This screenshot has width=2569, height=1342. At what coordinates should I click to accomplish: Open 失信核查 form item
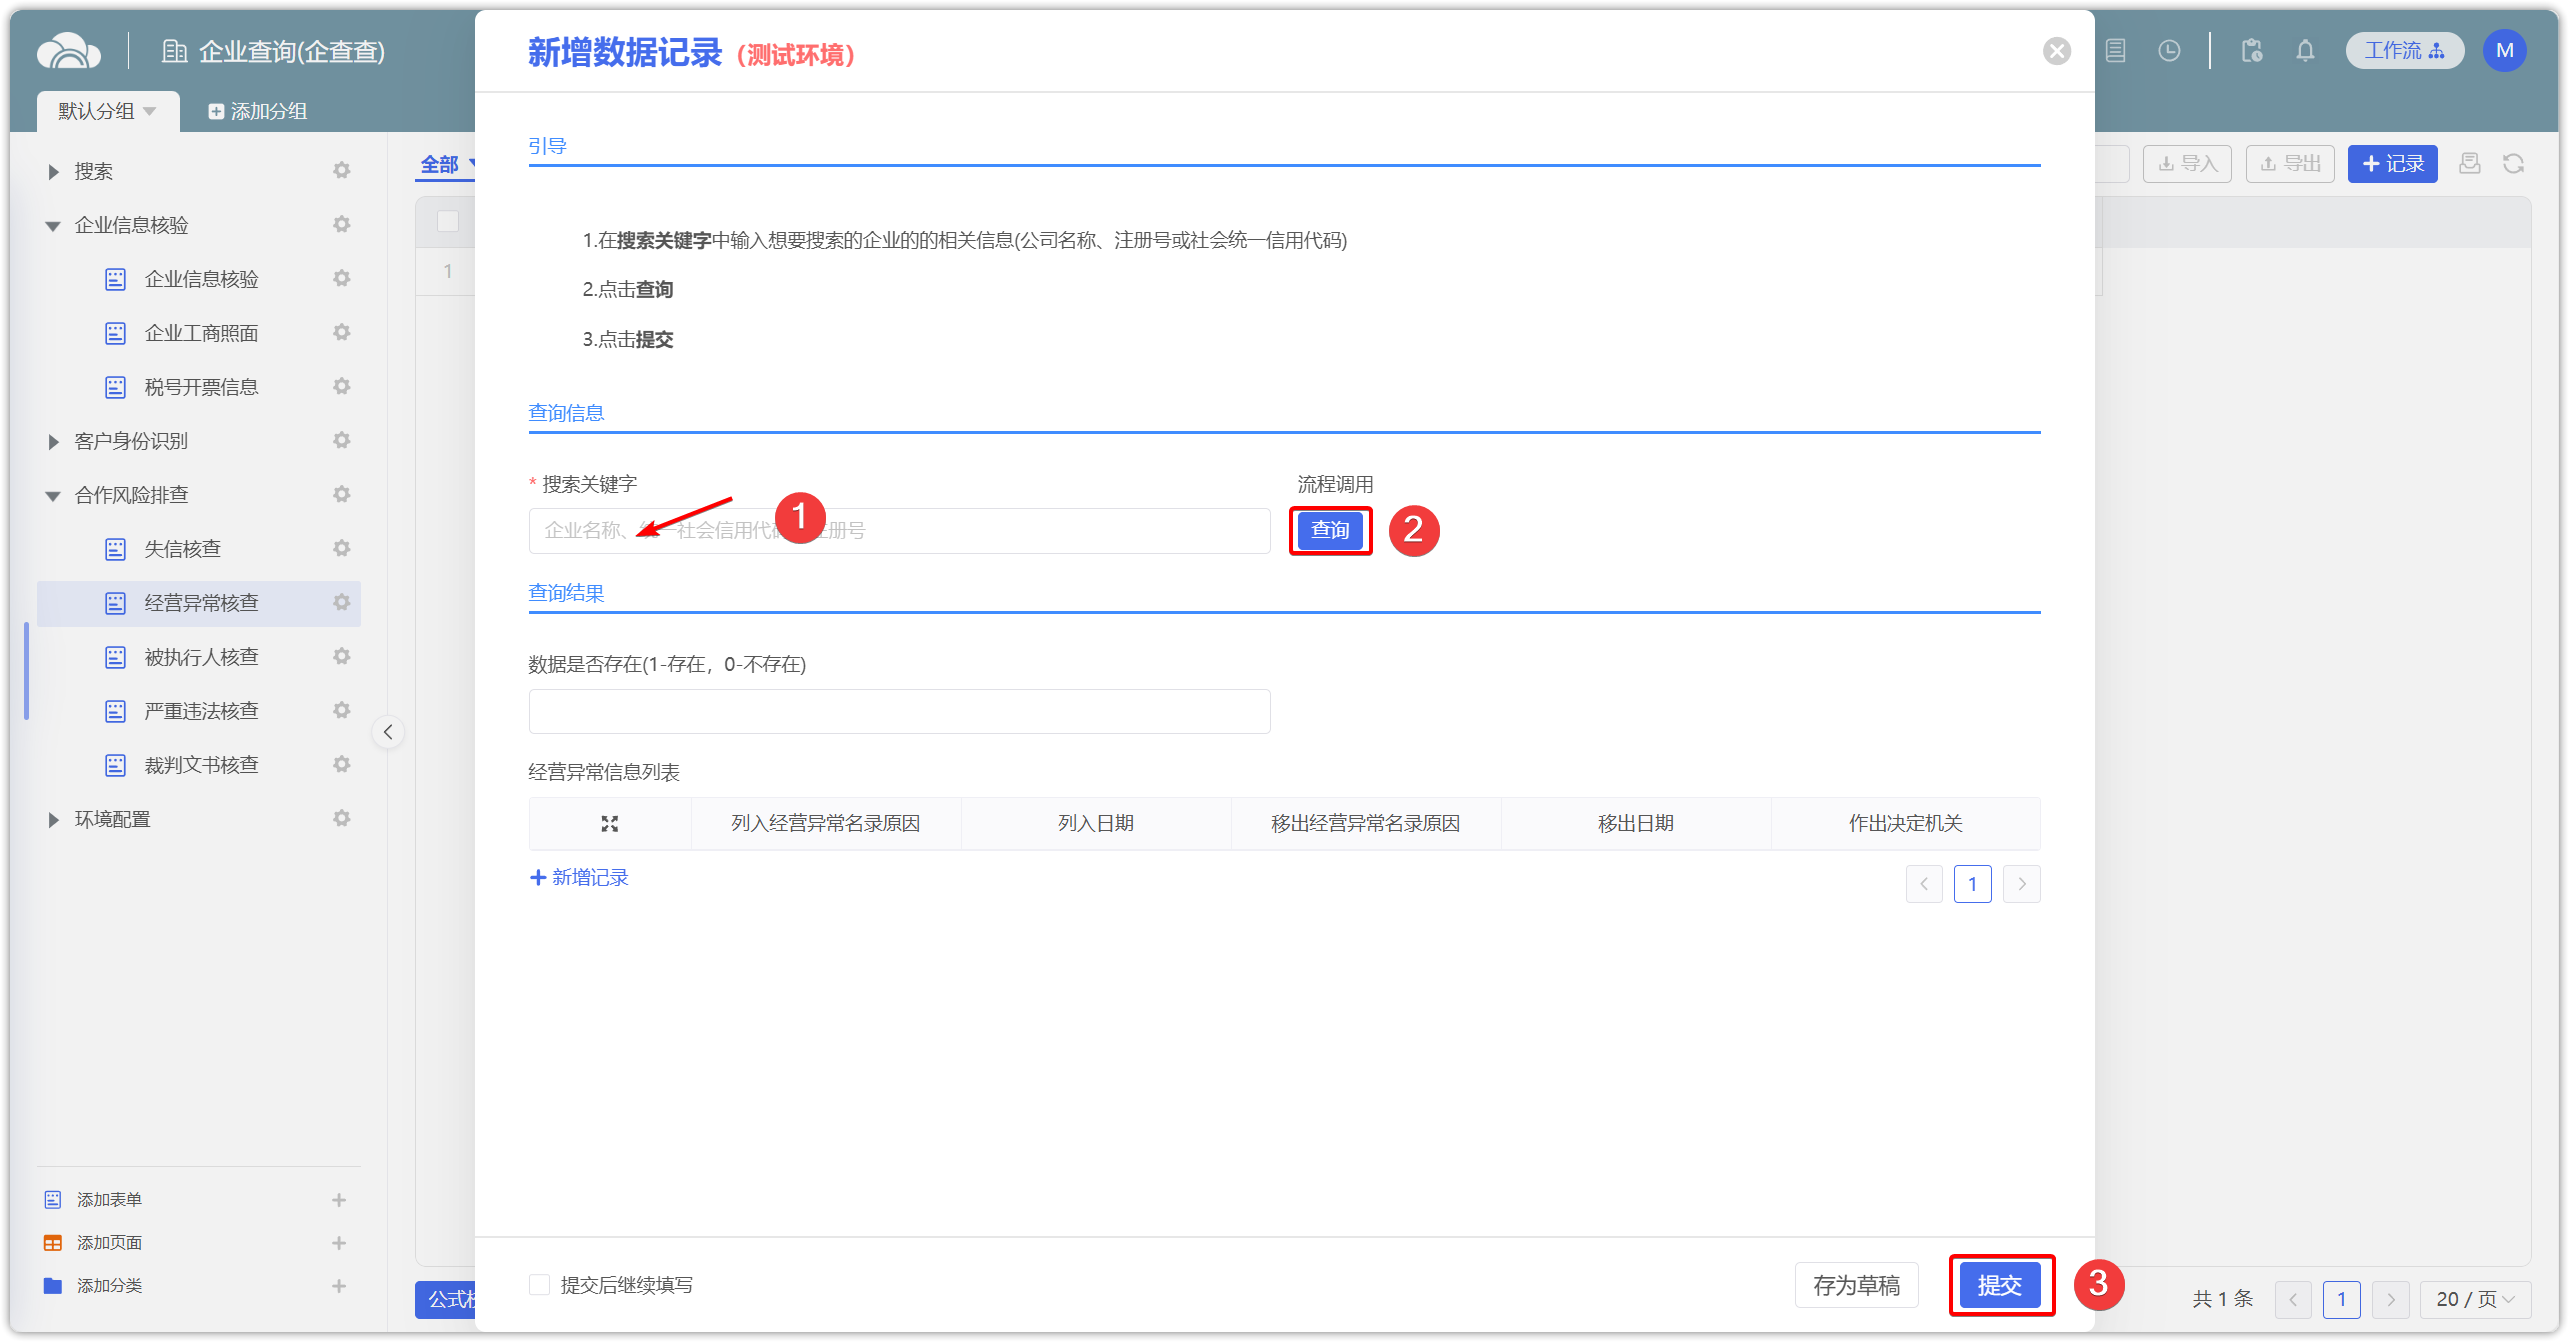(182, 549)
